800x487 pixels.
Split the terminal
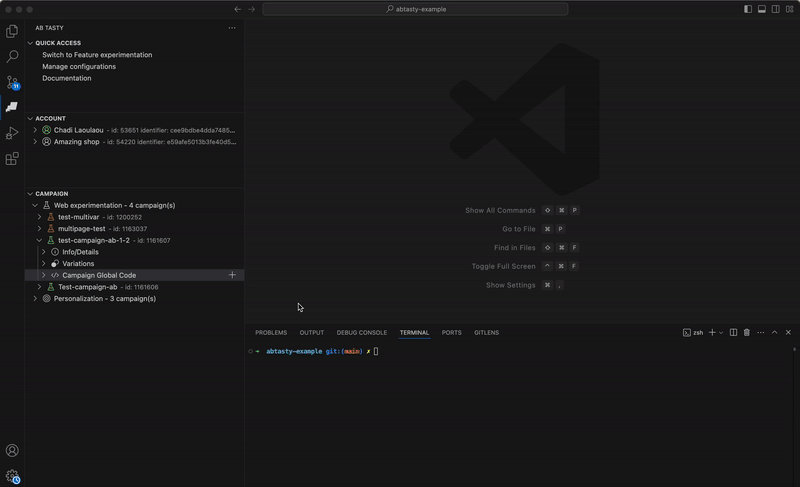tap(733, 332)
